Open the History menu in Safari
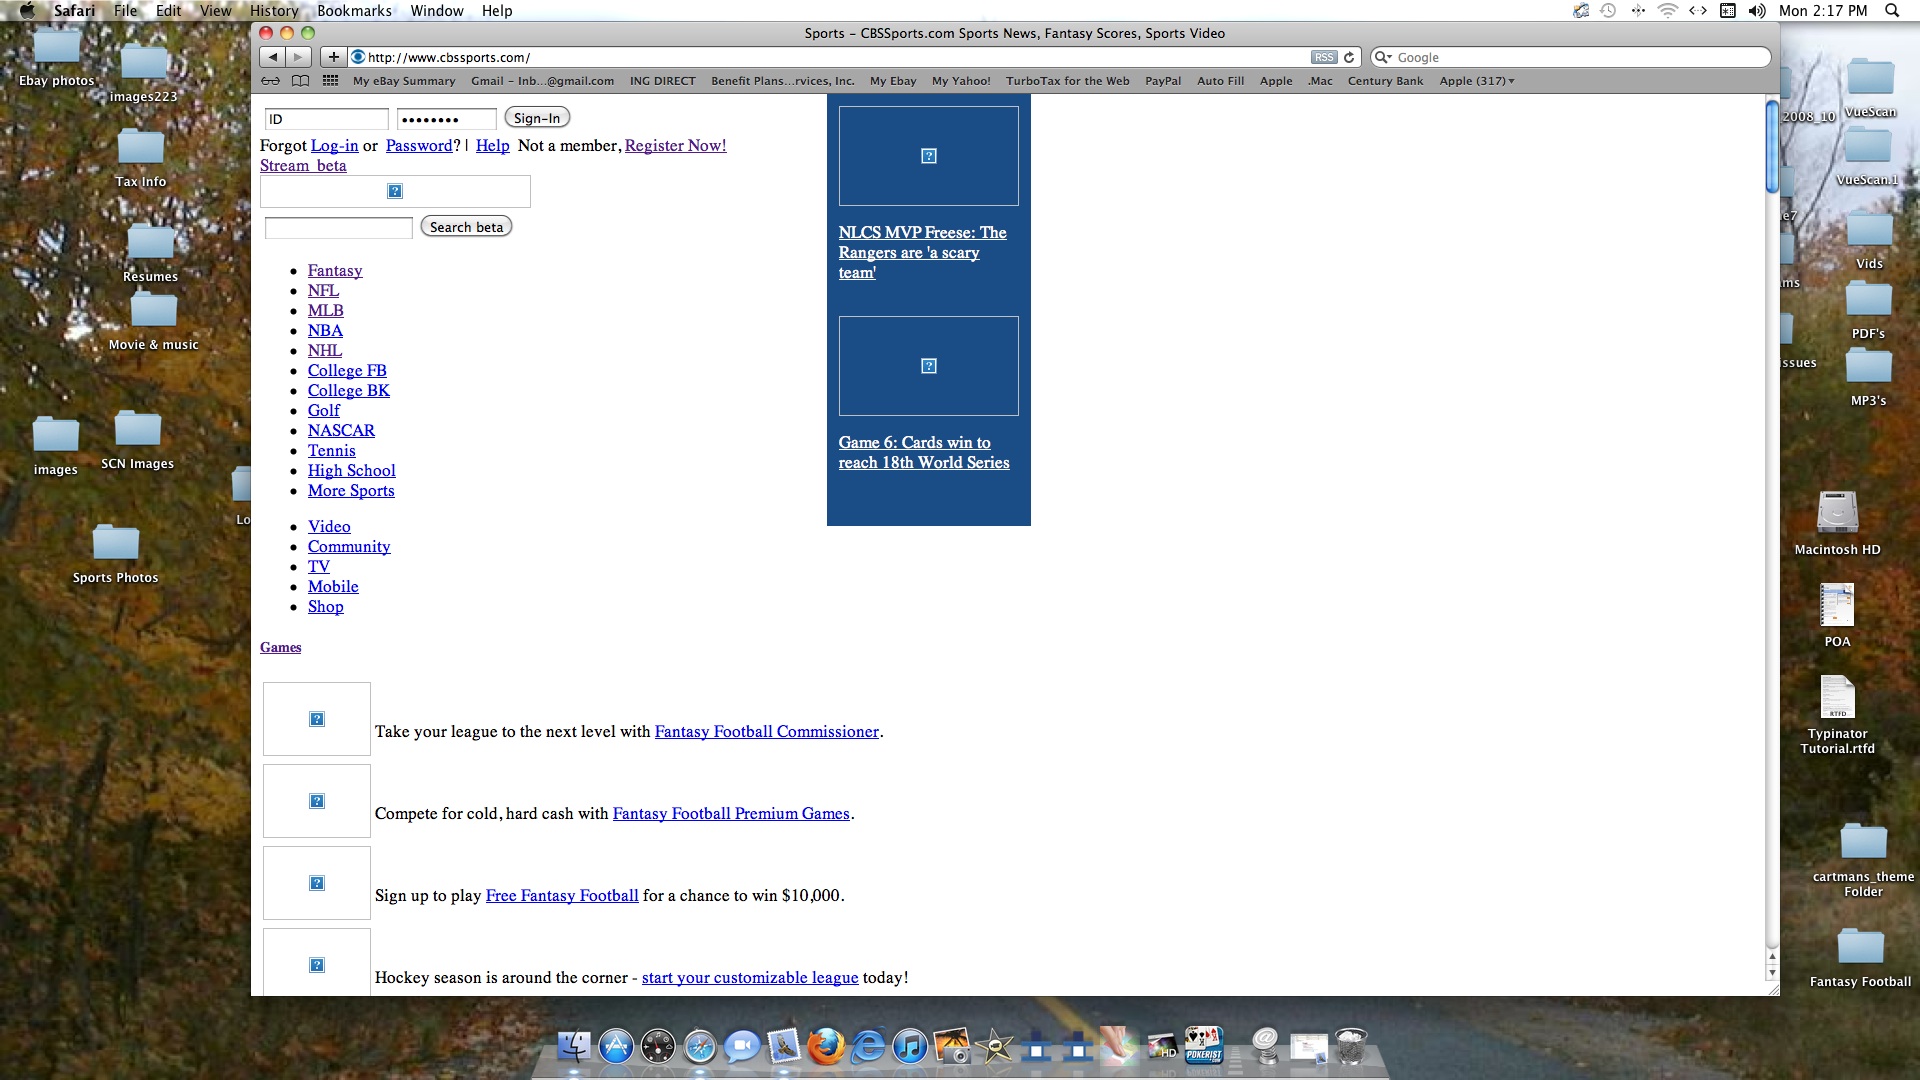 274,11
